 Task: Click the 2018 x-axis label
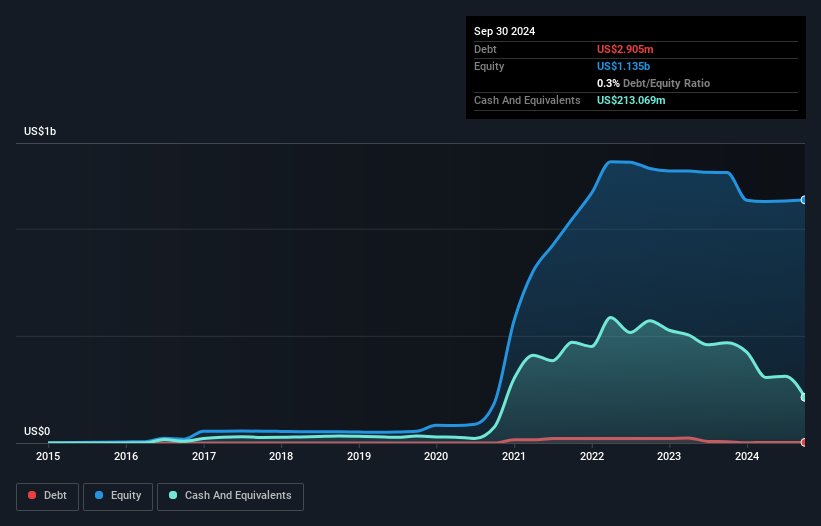click(x=281, y=456)
